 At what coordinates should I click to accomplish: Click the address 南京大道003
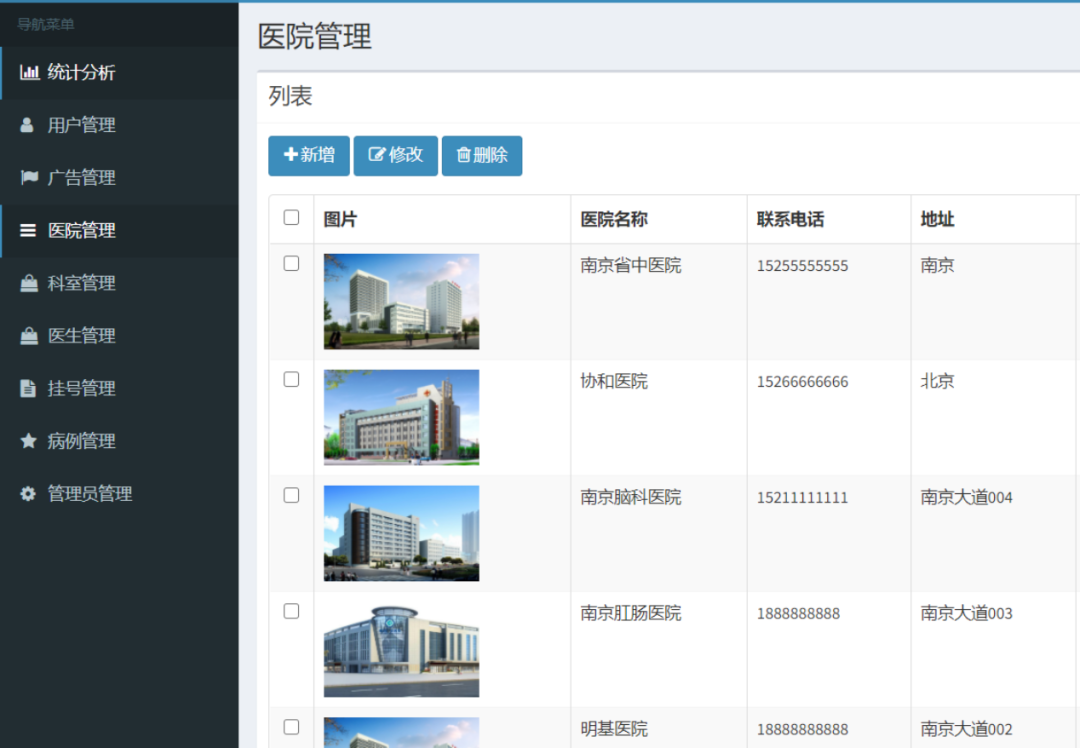coord(966,613)
